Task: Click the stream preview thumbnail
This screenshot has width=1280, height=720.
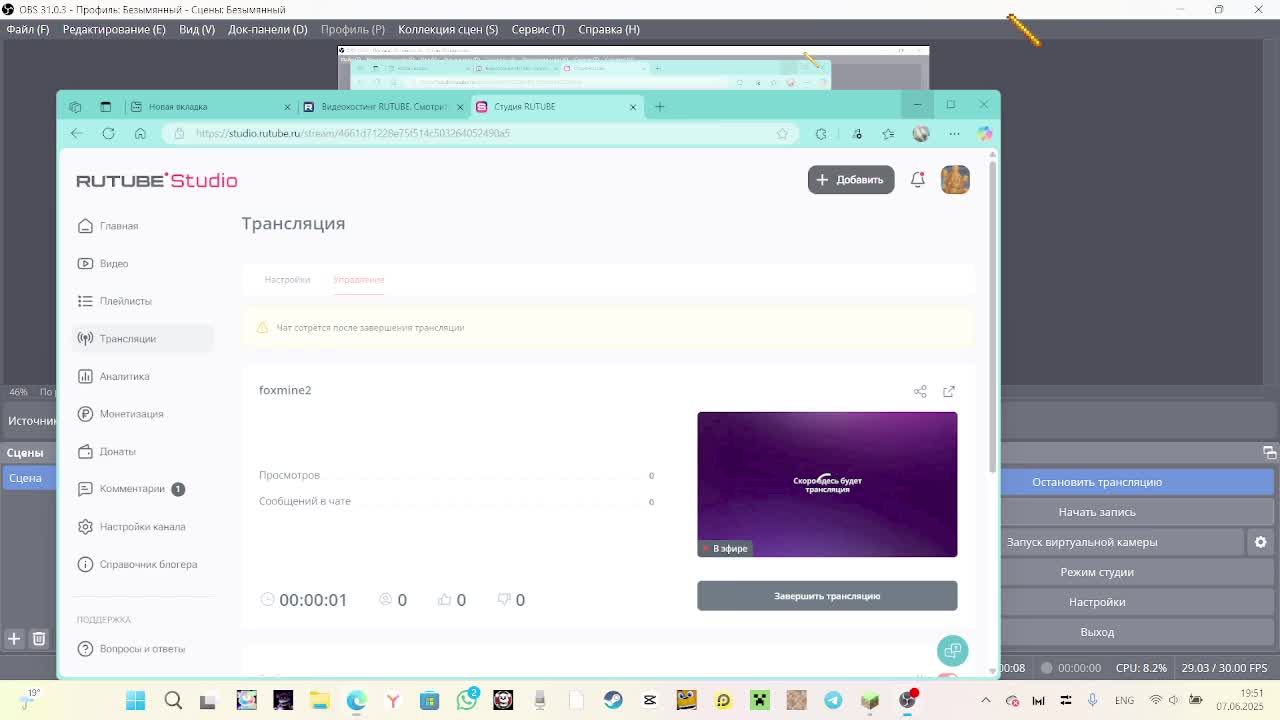Action: tap(827, 484)
